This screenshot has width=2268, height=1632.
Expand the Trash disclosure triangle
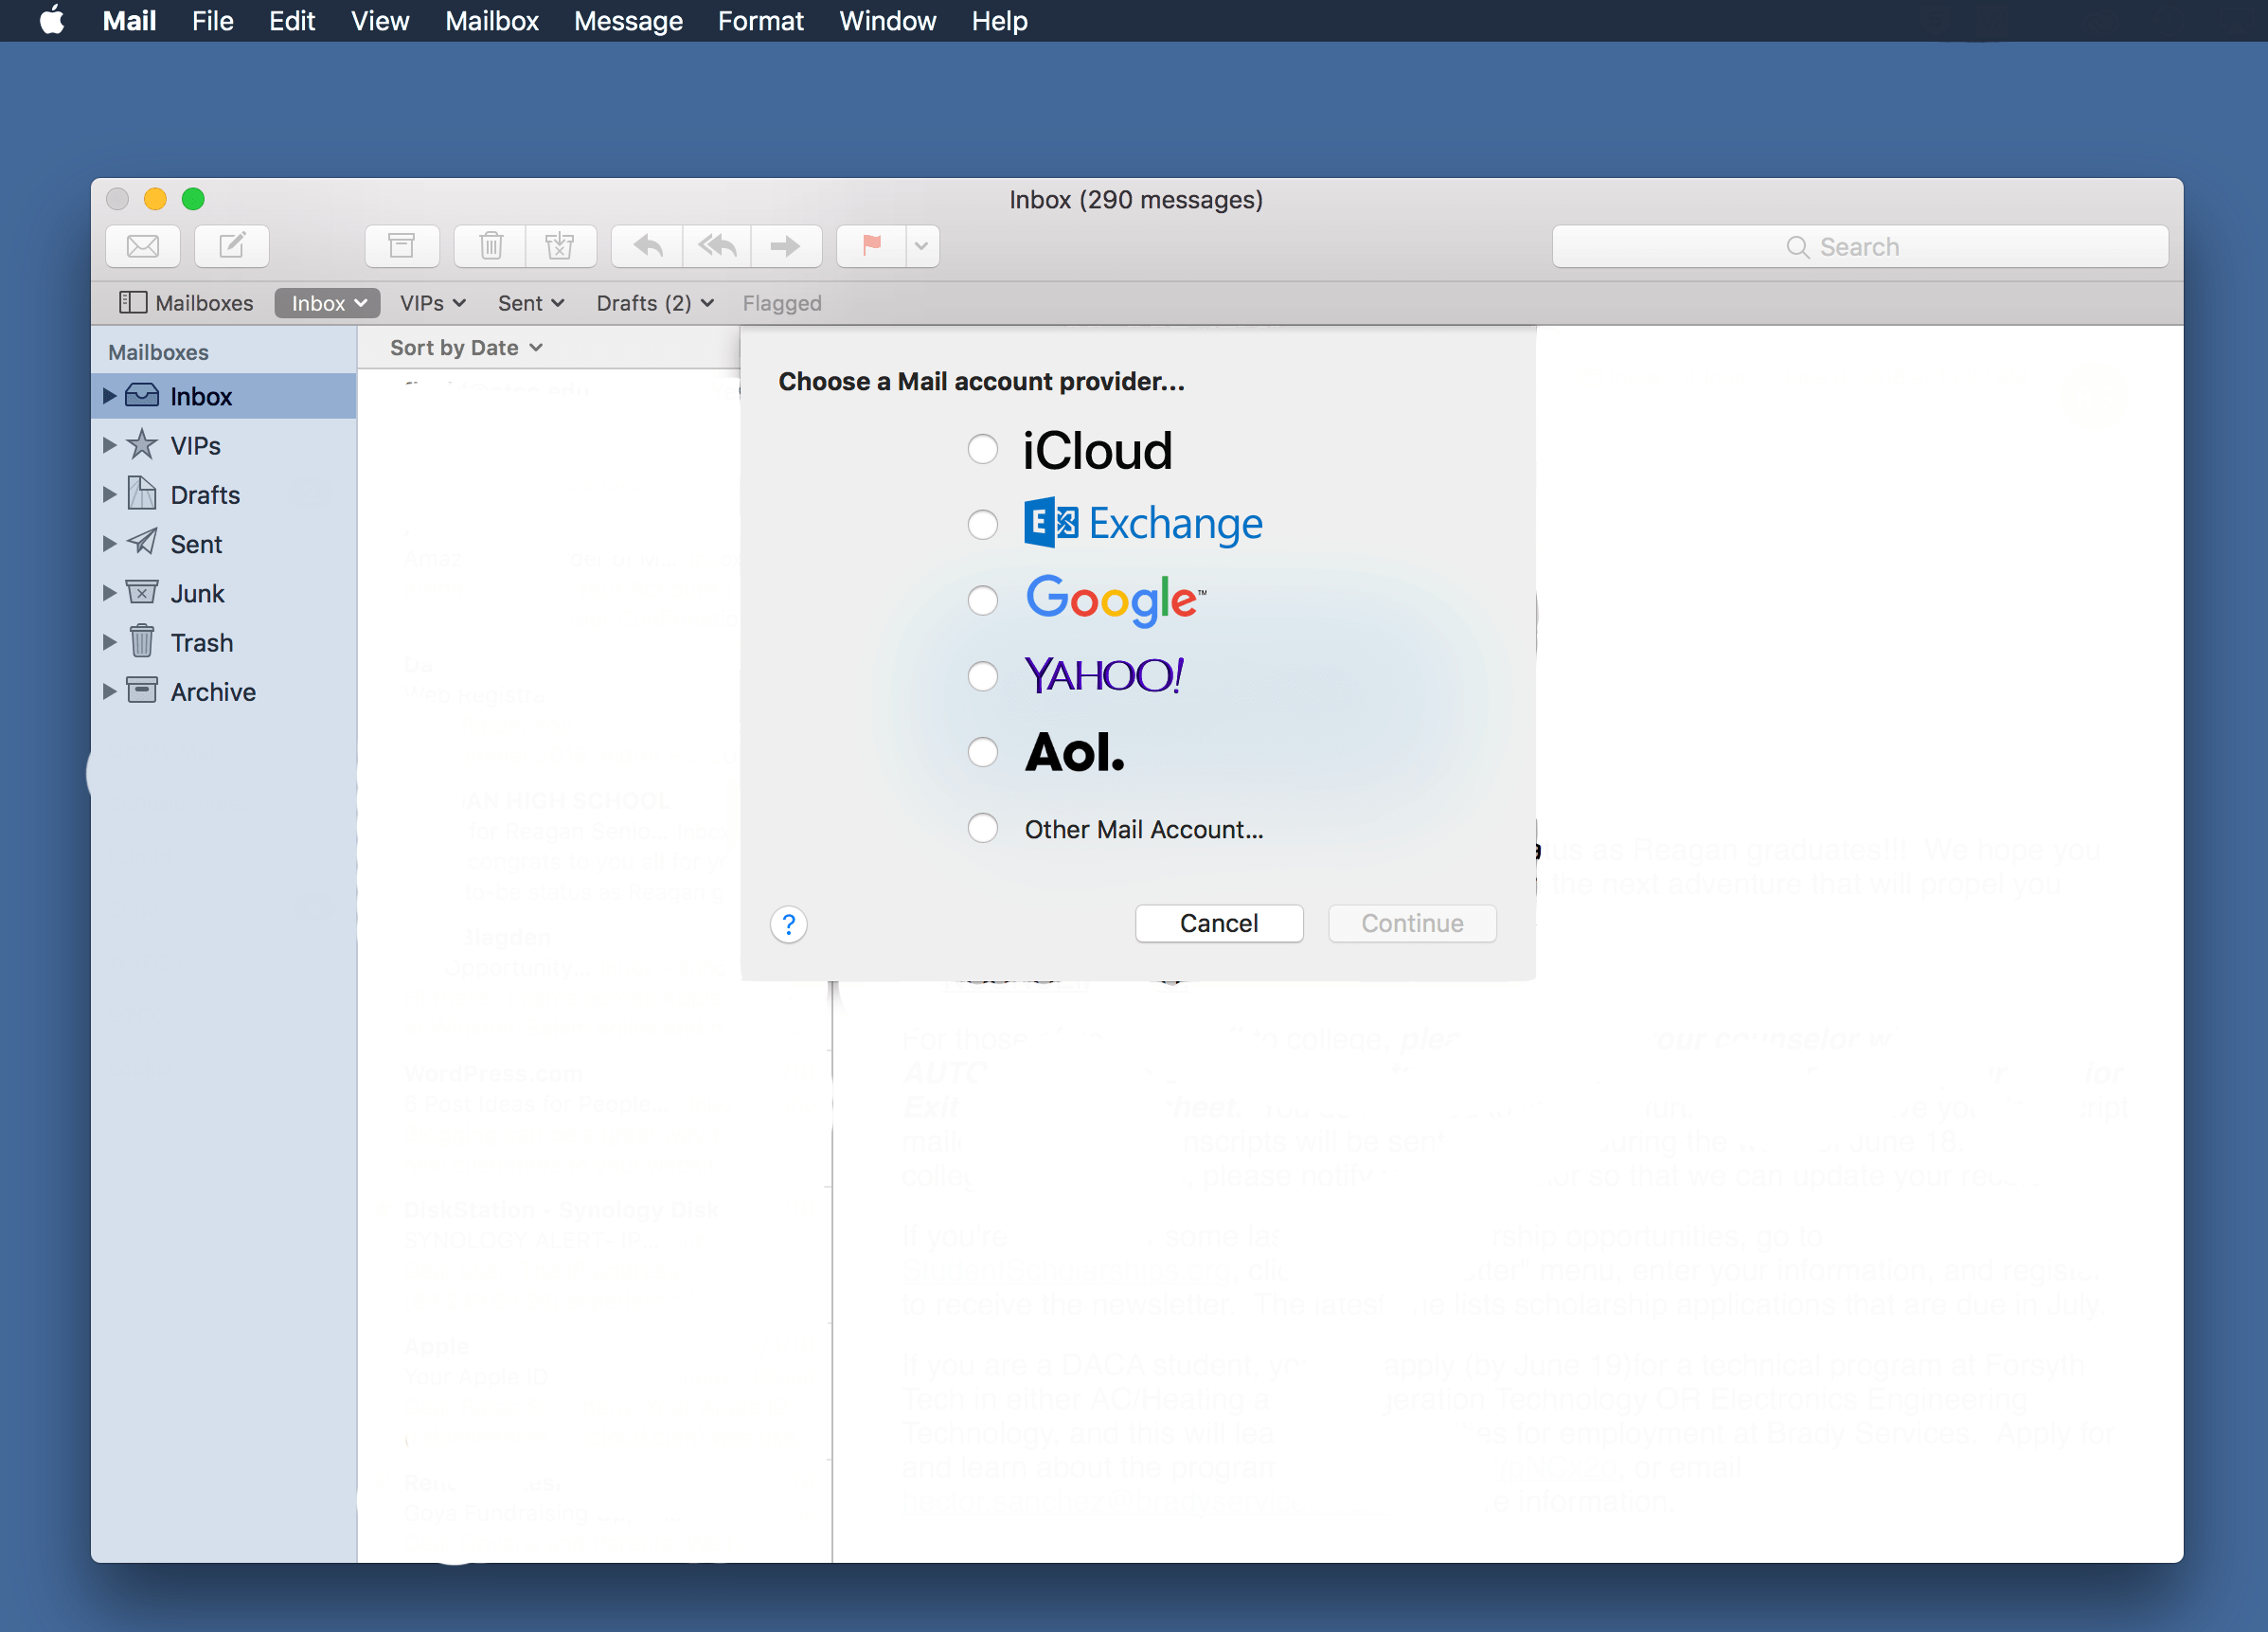click(109, 641)
